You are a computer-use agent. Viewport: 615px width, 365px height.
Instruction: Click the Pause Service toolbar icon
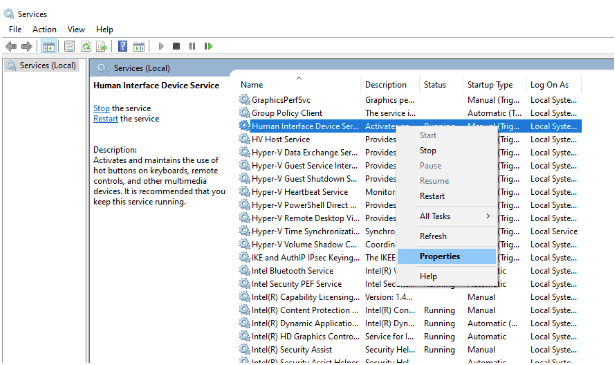[192, 46]
